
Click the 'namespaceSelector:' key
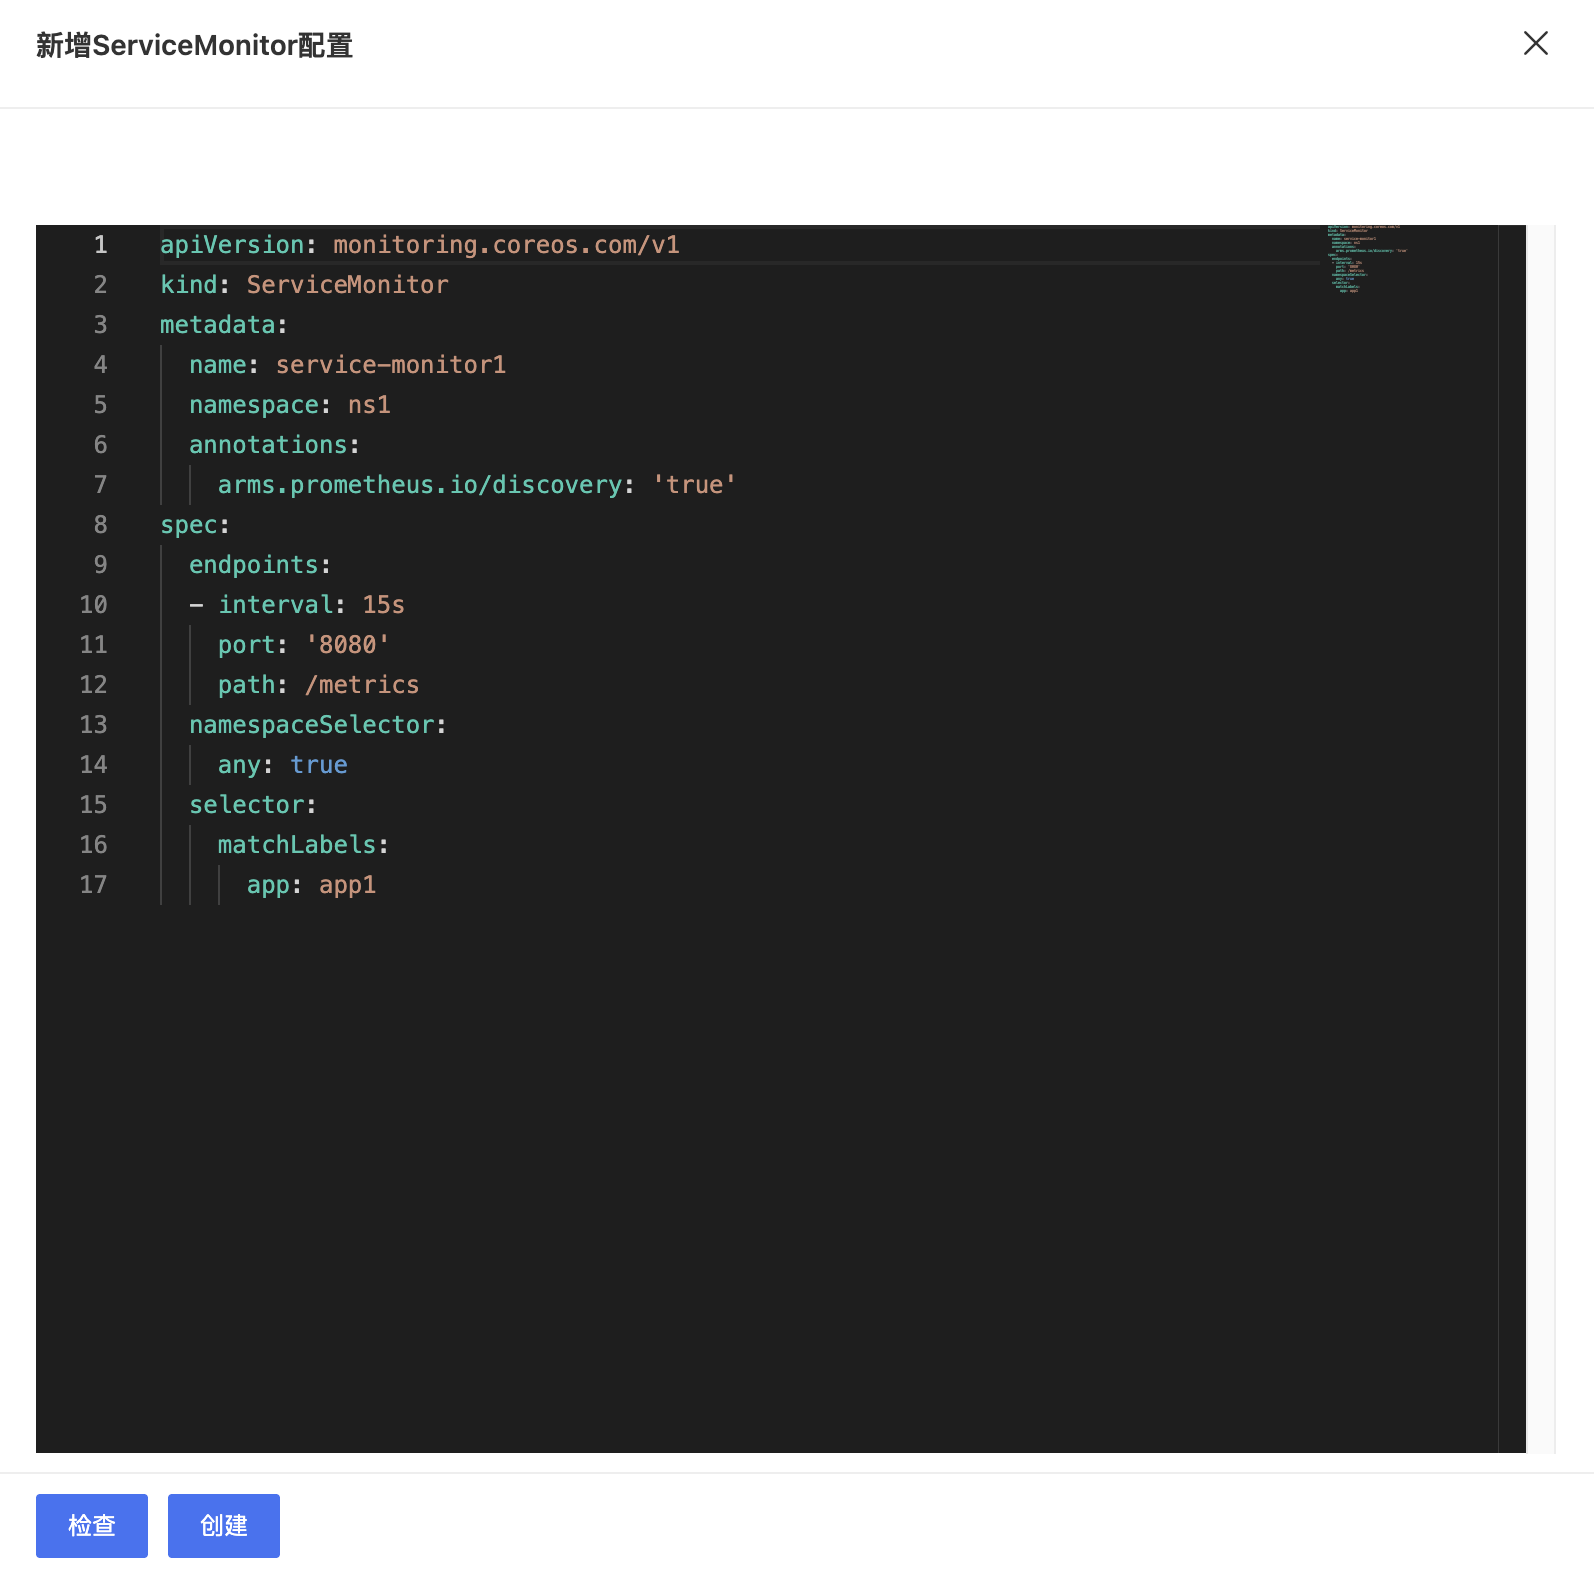[318, 725]
